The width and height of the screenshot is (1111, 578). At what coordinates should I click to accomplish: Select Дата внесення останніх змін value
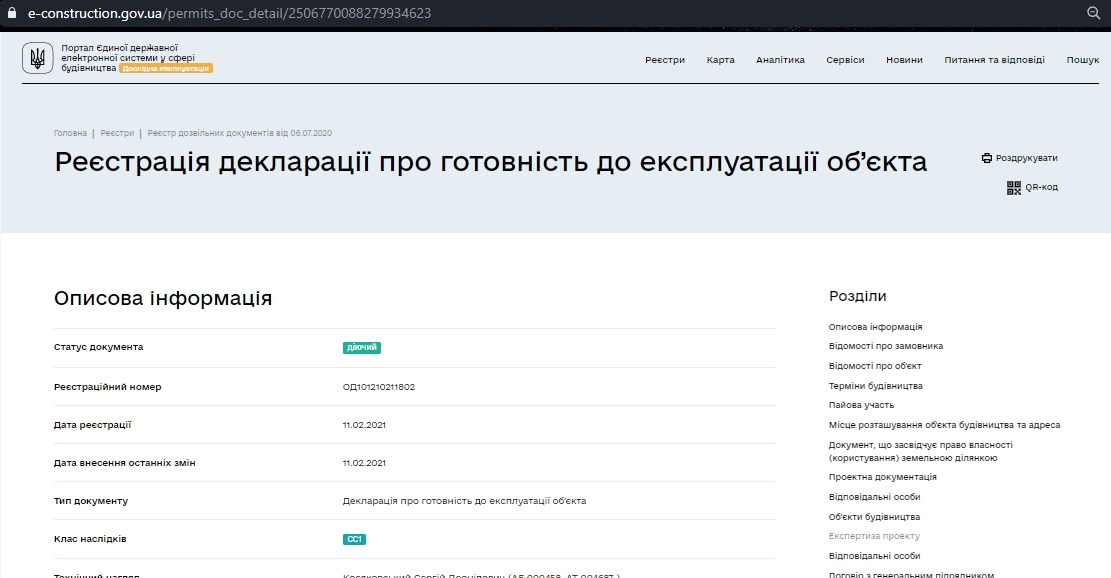tap(364, 463)
